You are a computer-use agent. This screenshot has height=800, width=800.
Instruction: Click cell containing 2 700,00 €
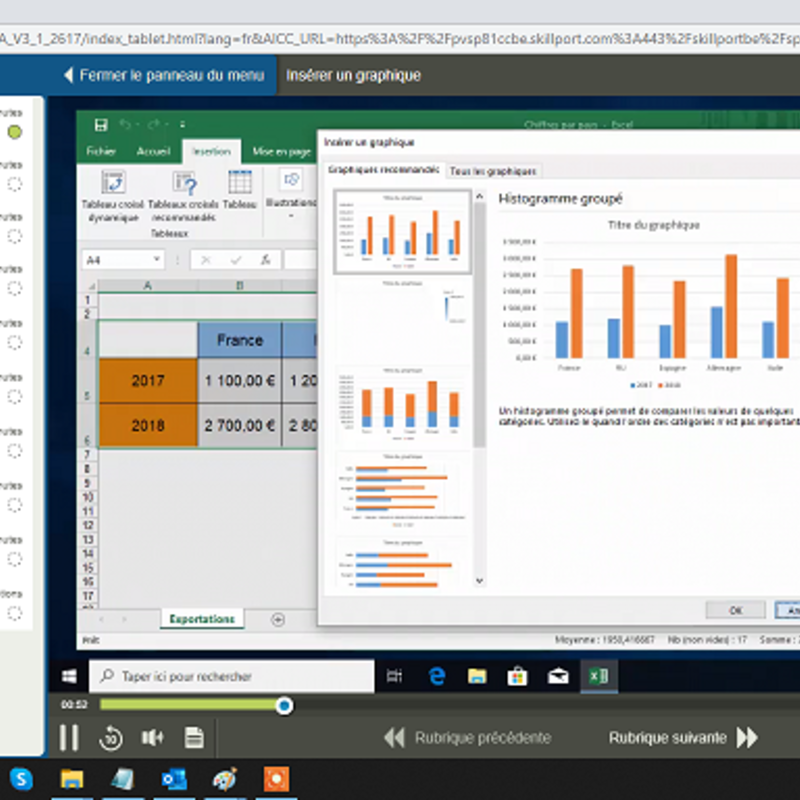240,426
